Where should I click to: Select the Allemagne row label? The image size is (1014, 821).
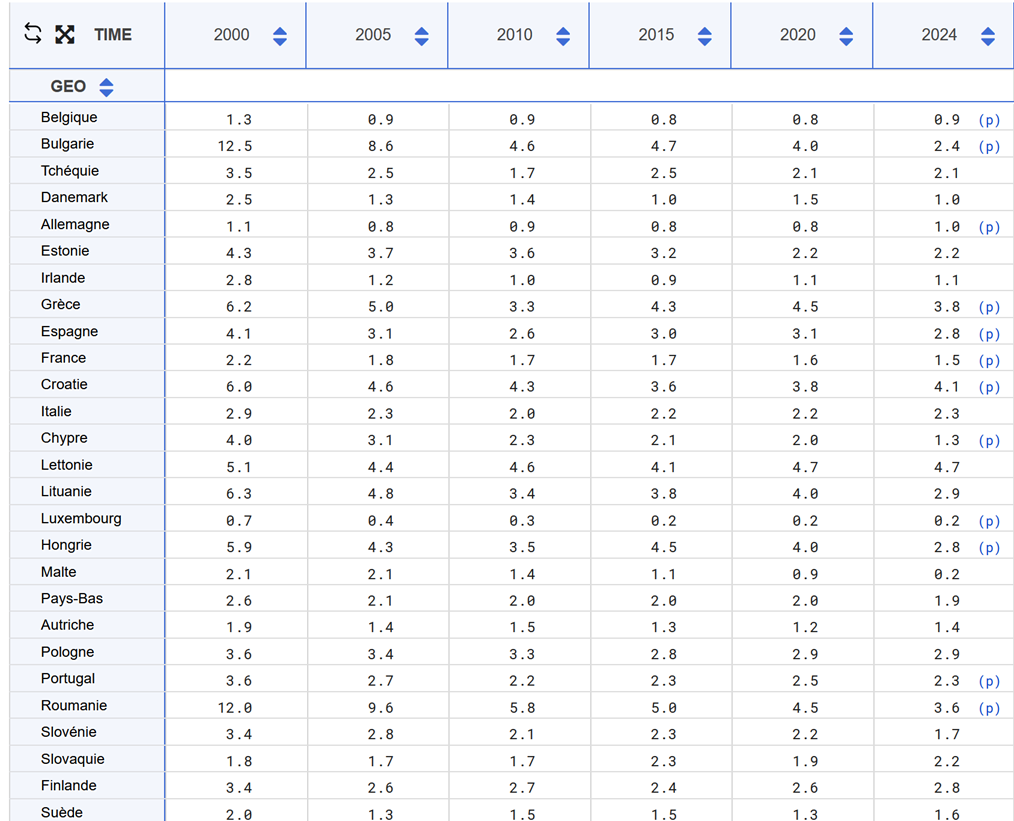point(75,224)
